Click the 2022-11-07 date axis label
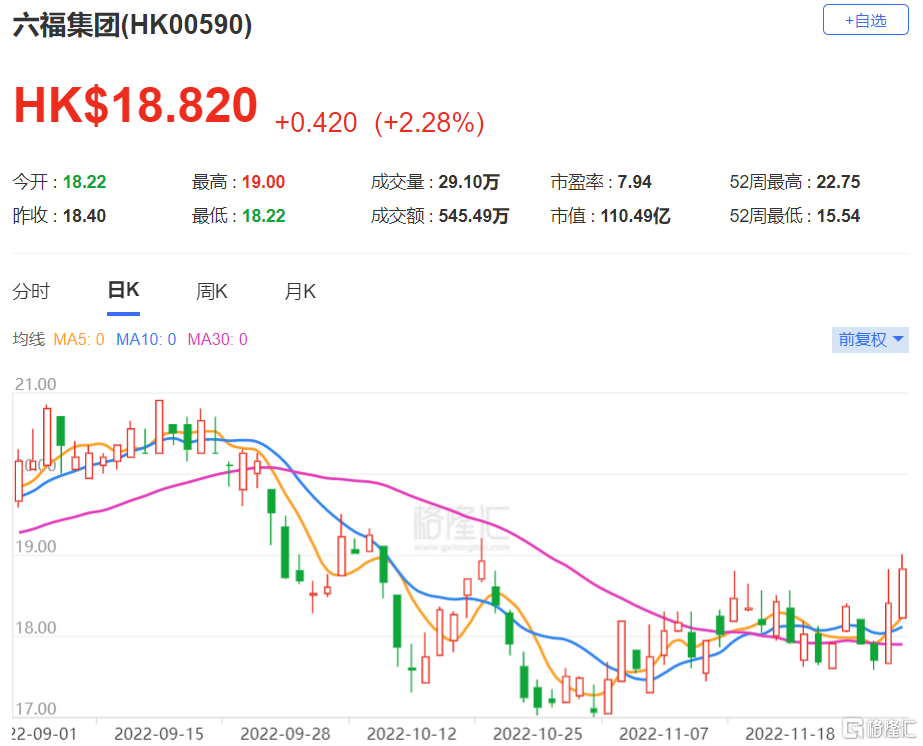The height and width of the screenshot is (746, 923). pos(663,734)
